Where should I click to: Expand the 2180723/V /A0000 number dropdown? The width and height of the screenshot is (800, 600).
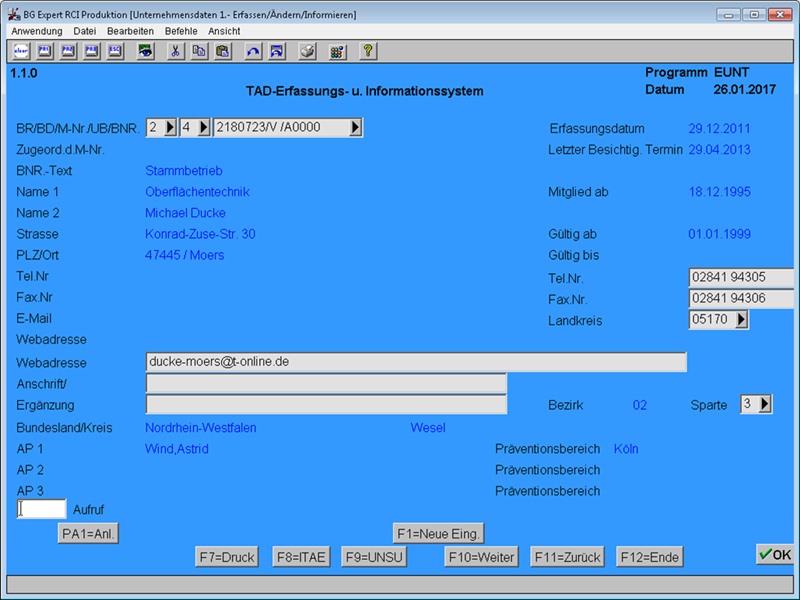pos(355,128)
